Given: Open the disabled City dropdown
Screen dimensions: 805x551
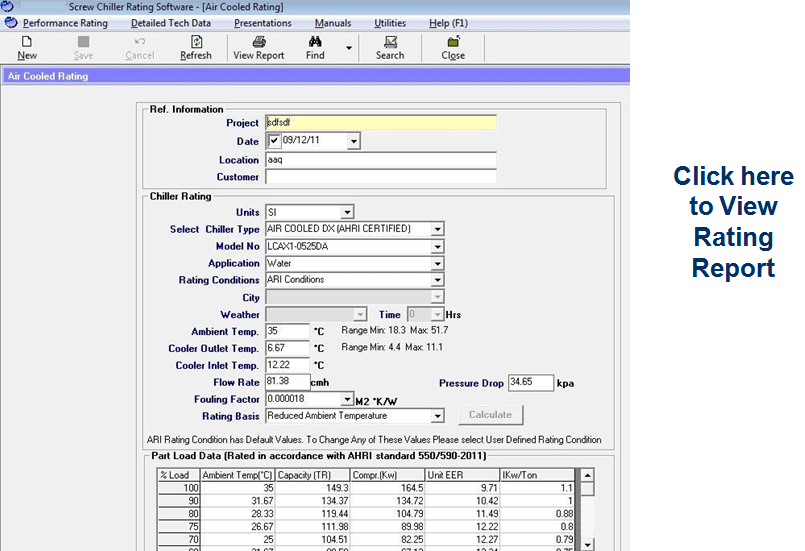Looking at the screenshot, I should click(437, 297).
